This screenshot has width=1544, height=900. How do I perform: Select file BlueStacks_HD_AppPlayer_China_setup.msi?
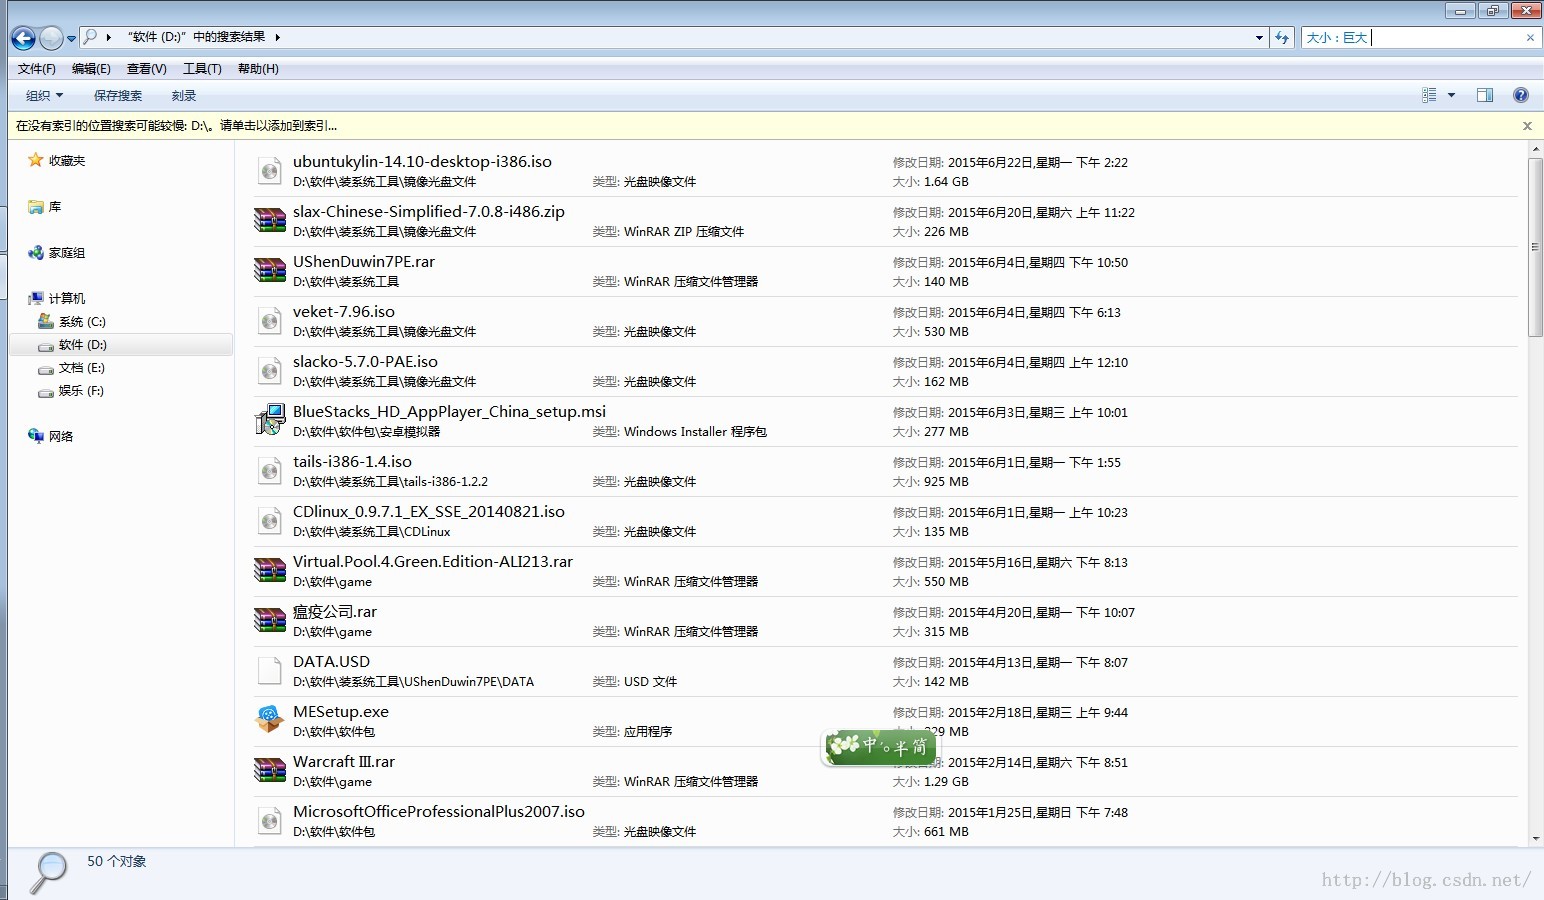point(449,412)
